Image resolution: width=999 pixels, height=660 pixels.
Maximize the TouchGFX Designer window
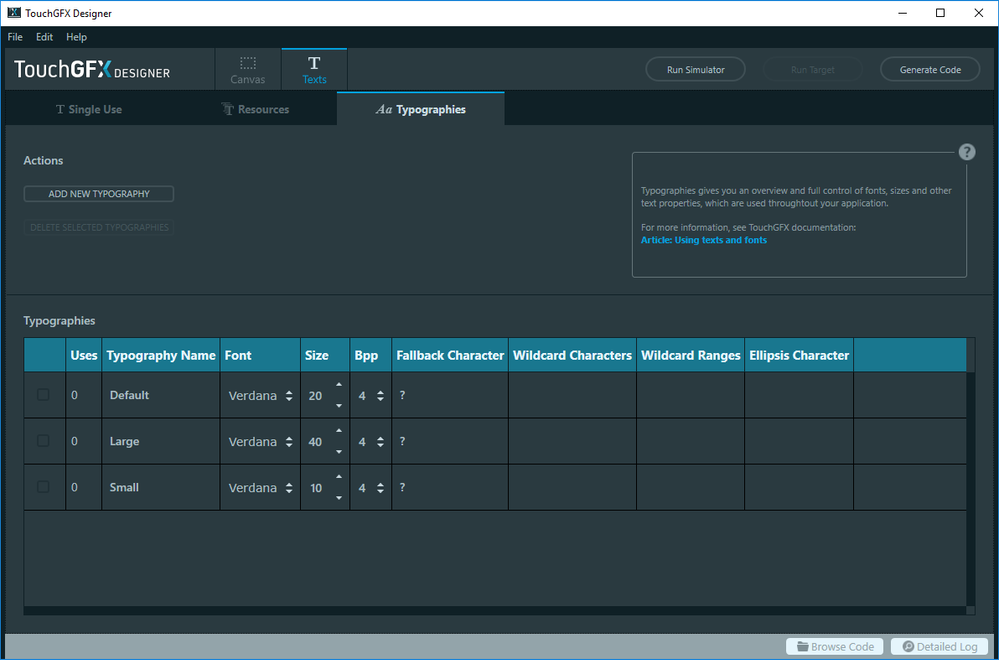[x=940, y=13]
